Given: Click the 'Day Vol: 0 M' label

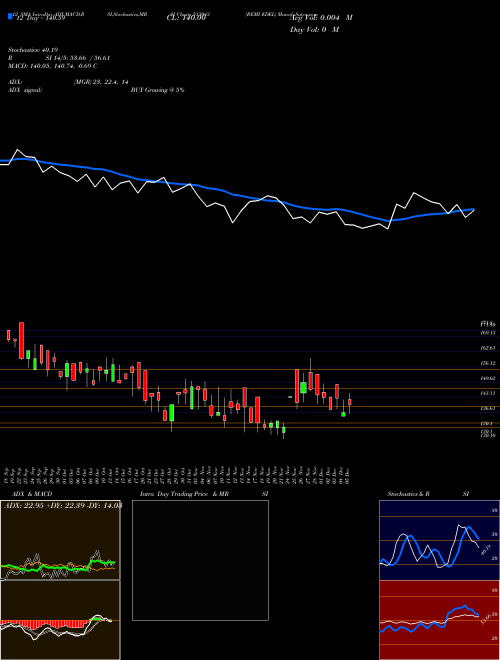Looking at the screenshot, I should [314, 30].
